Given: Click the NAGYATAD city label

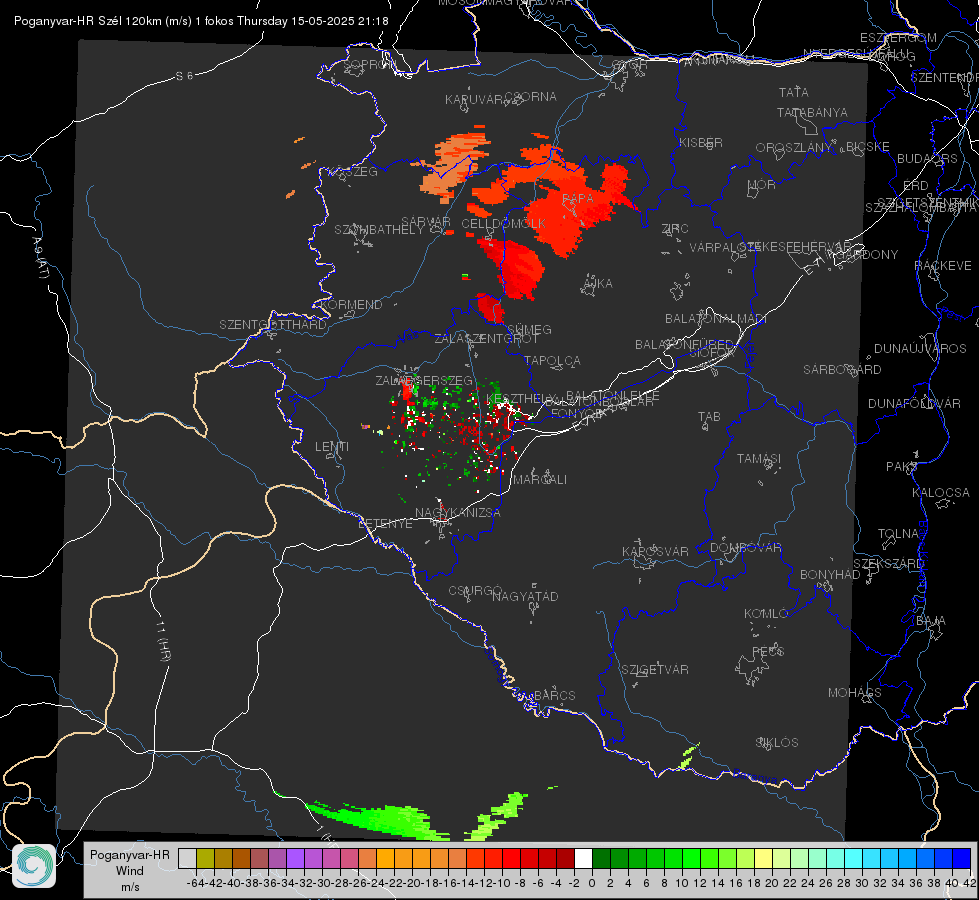Looking at the screenshot, I should tap(525, 597).
